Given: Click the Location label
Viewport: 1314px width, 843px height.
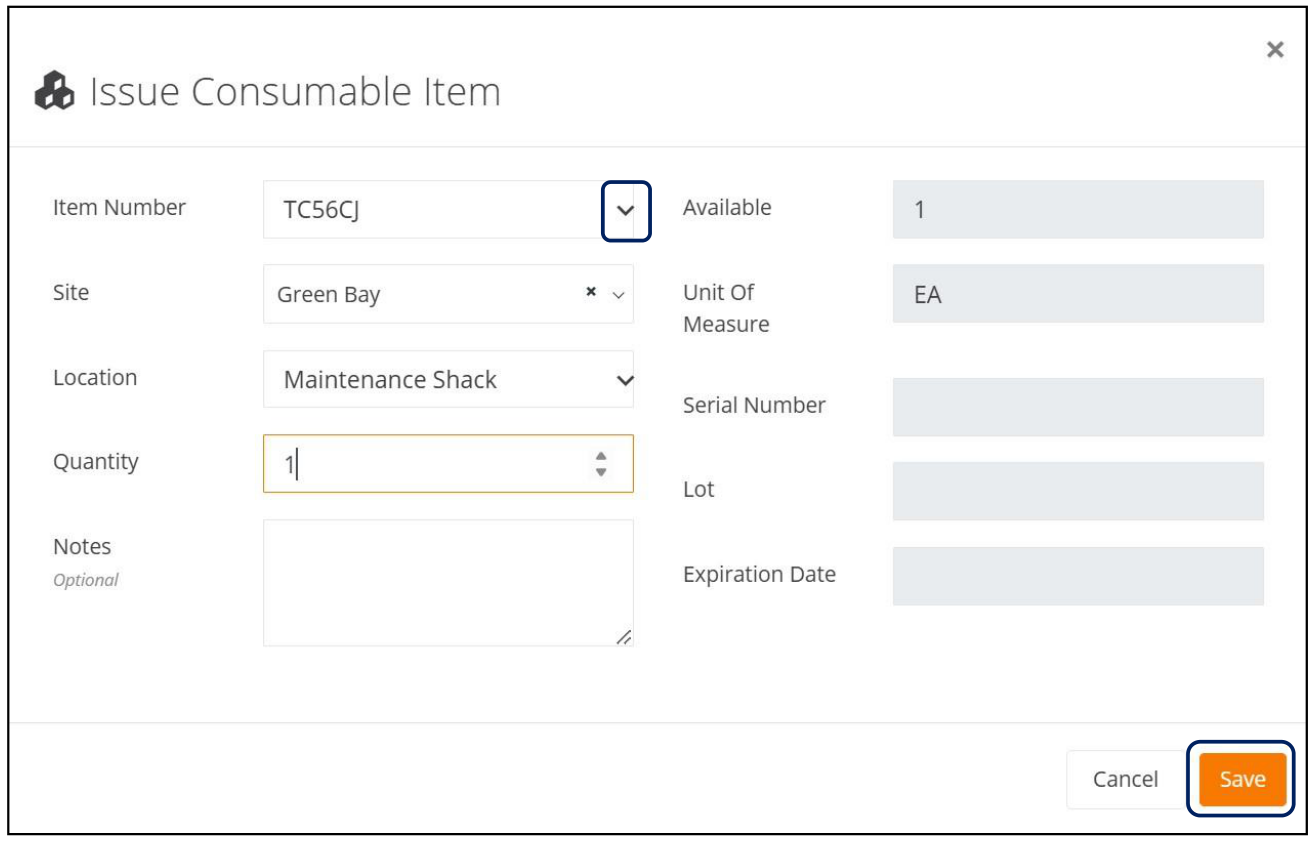Looking at the screenshot, I should point(95,378).
